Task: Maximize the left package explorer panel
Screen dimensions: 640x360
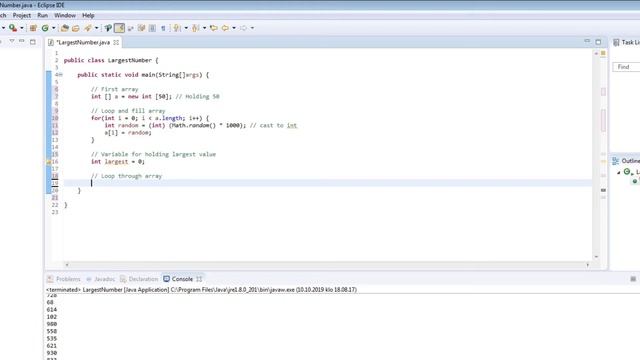Action: tap(33, 42)
